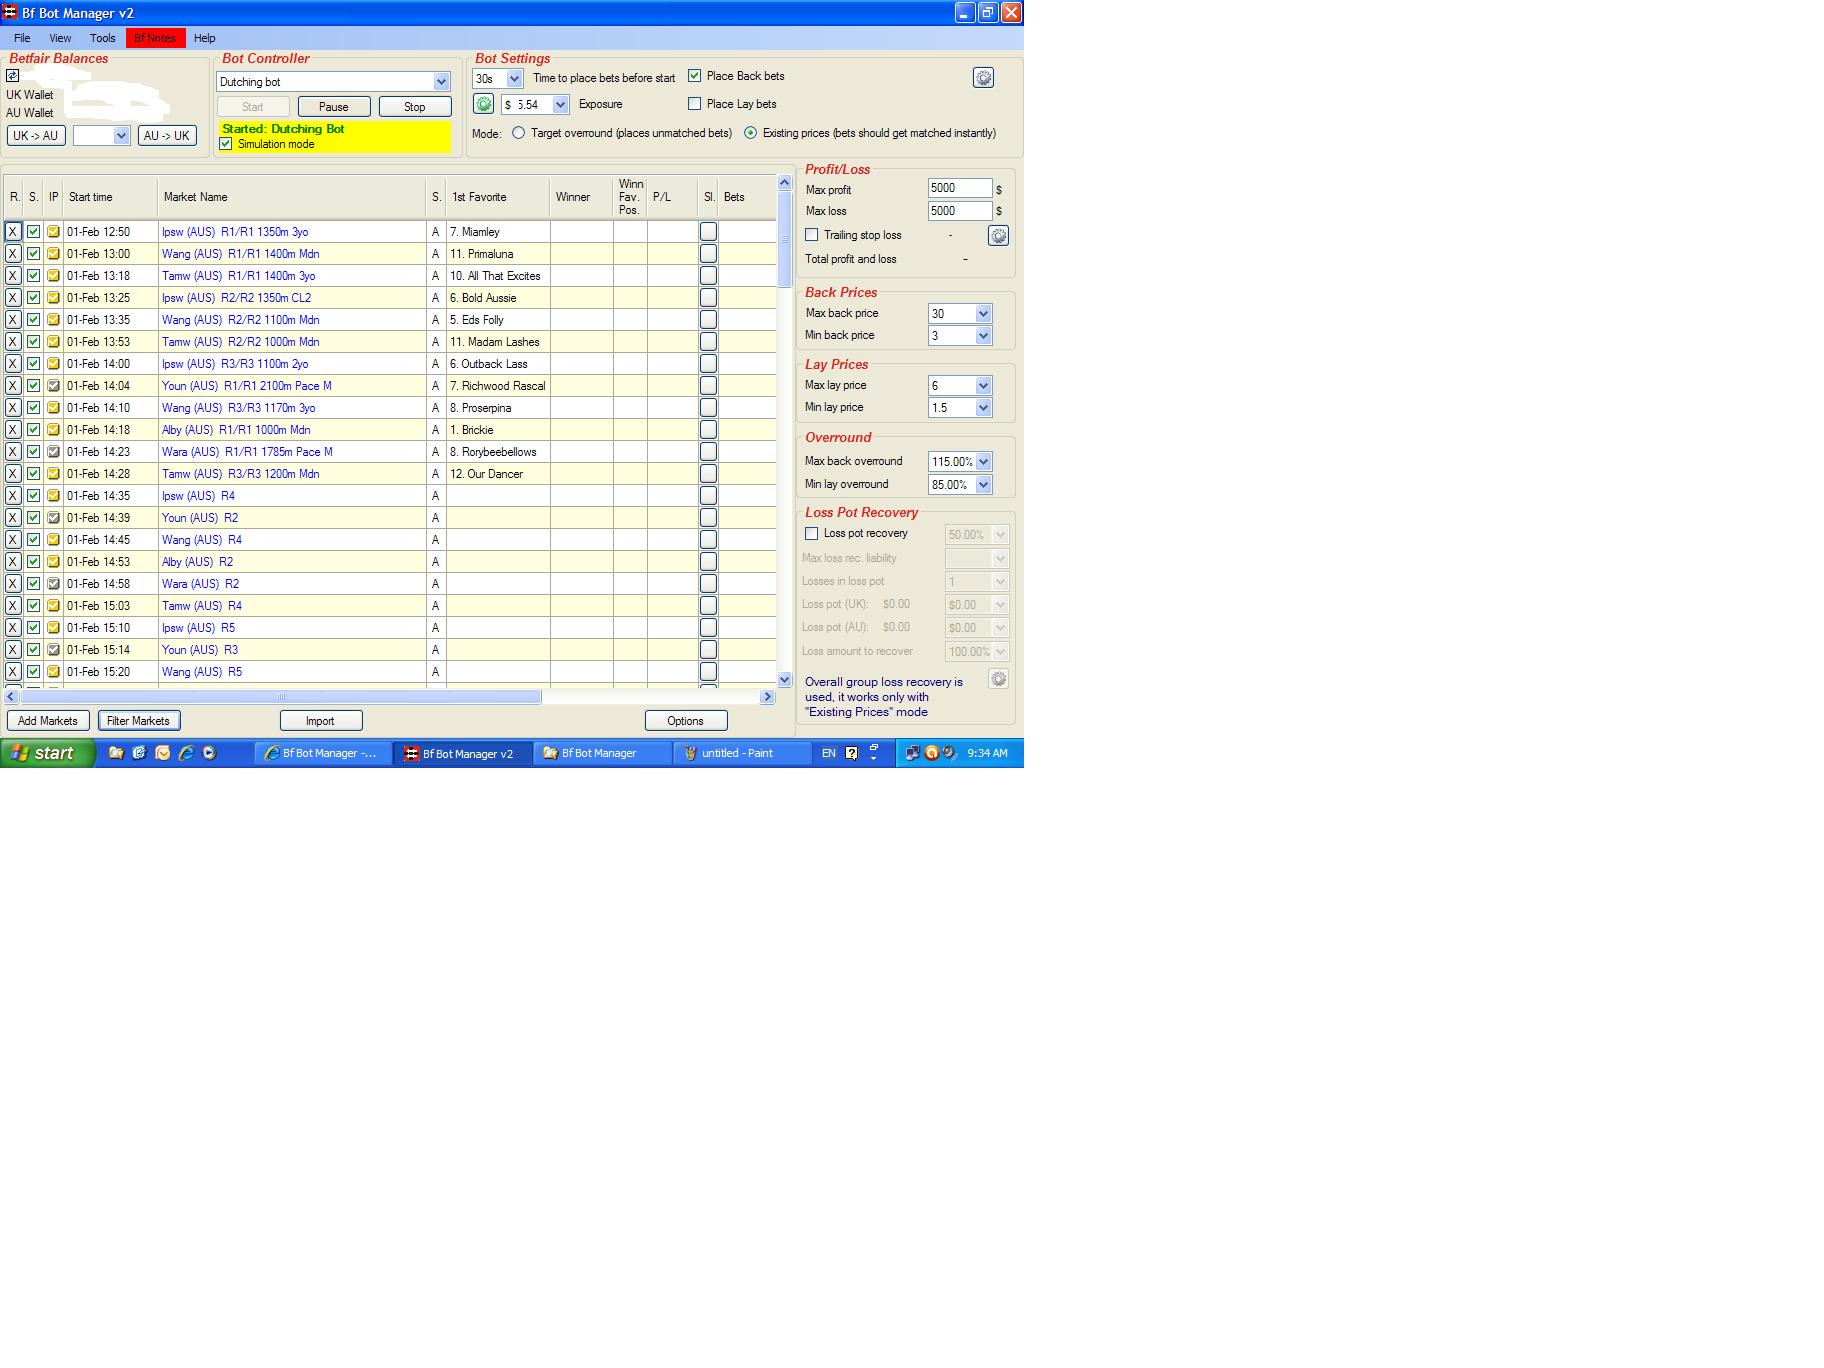Toggle selection checkbox for Tamw R2/R2 1000m Mdn
The width and height of the screenshot is (1824, 1368).
pos(33,342)
